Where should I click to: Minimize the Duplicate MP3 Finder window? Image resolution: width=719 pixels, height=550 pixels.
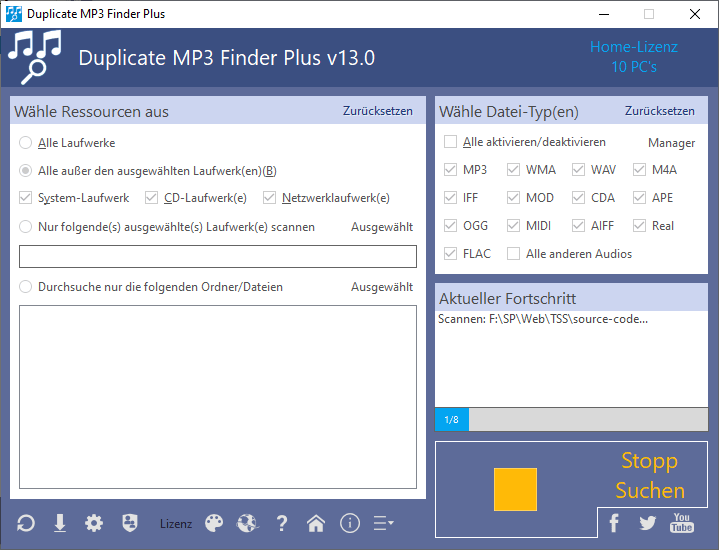604,14
